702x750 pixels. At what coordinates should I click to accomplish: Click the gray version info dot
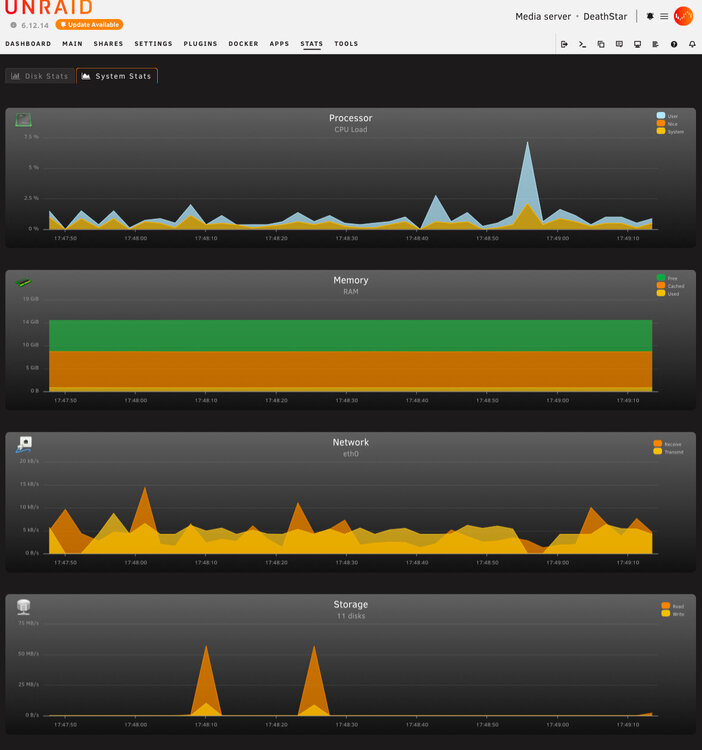(x=13, y=25)
